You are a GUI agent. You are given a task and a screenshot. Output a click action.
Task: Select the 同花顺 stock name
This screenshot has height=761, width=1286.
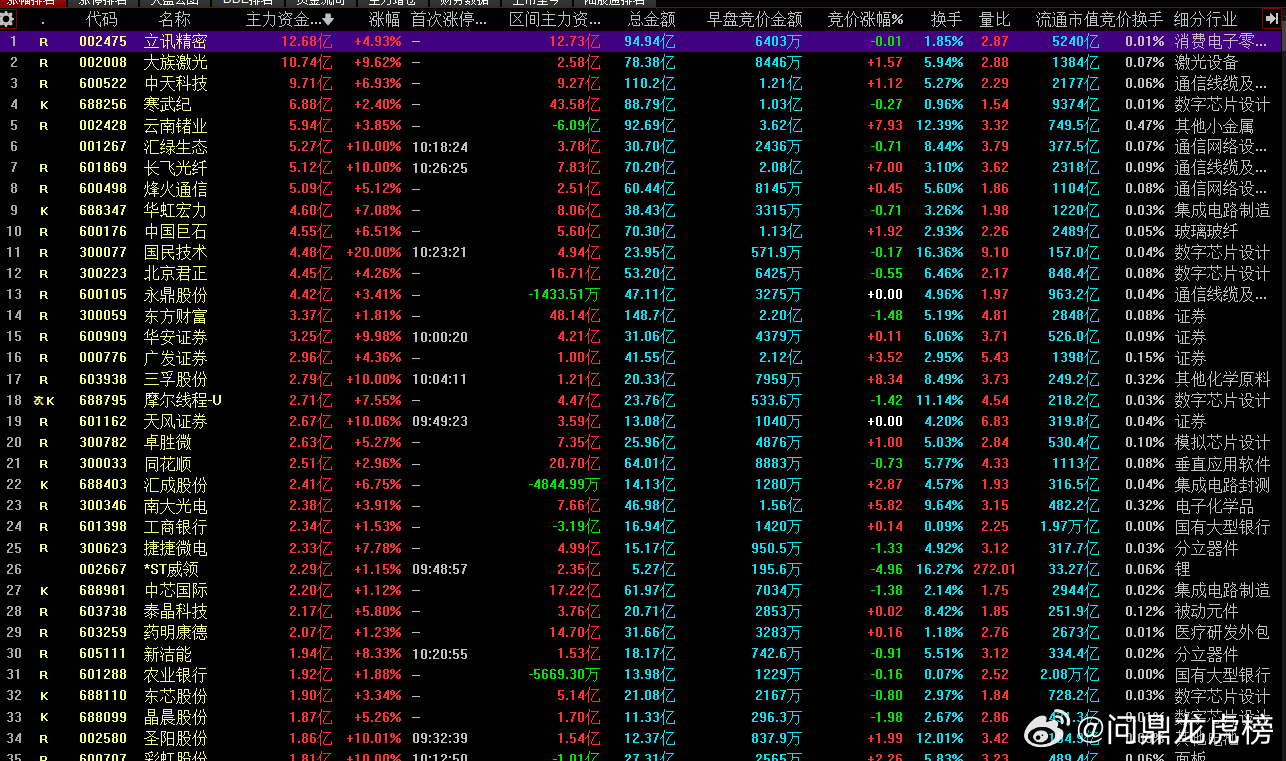(168, 464)
